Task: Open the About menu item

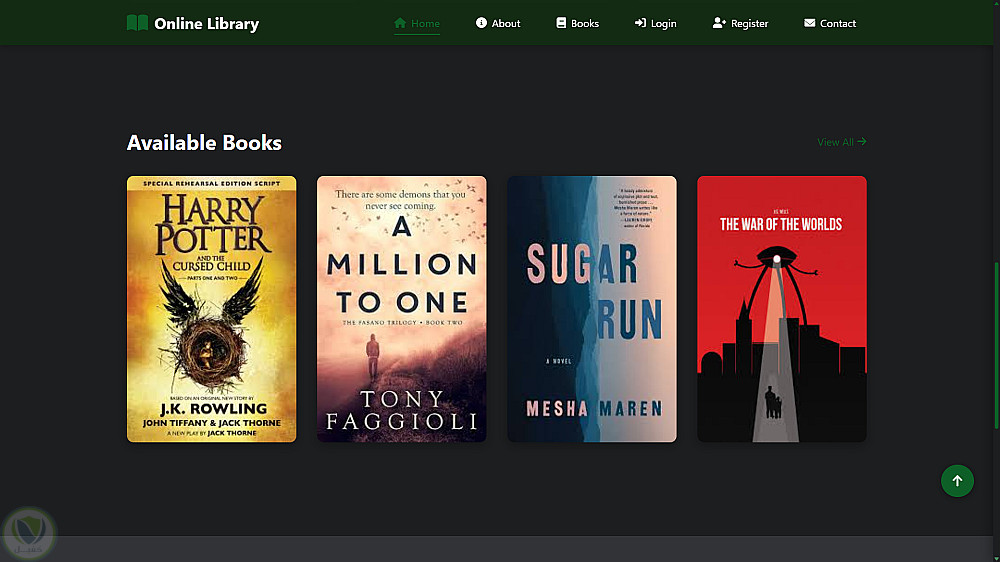Action: [x=498, y=24]
